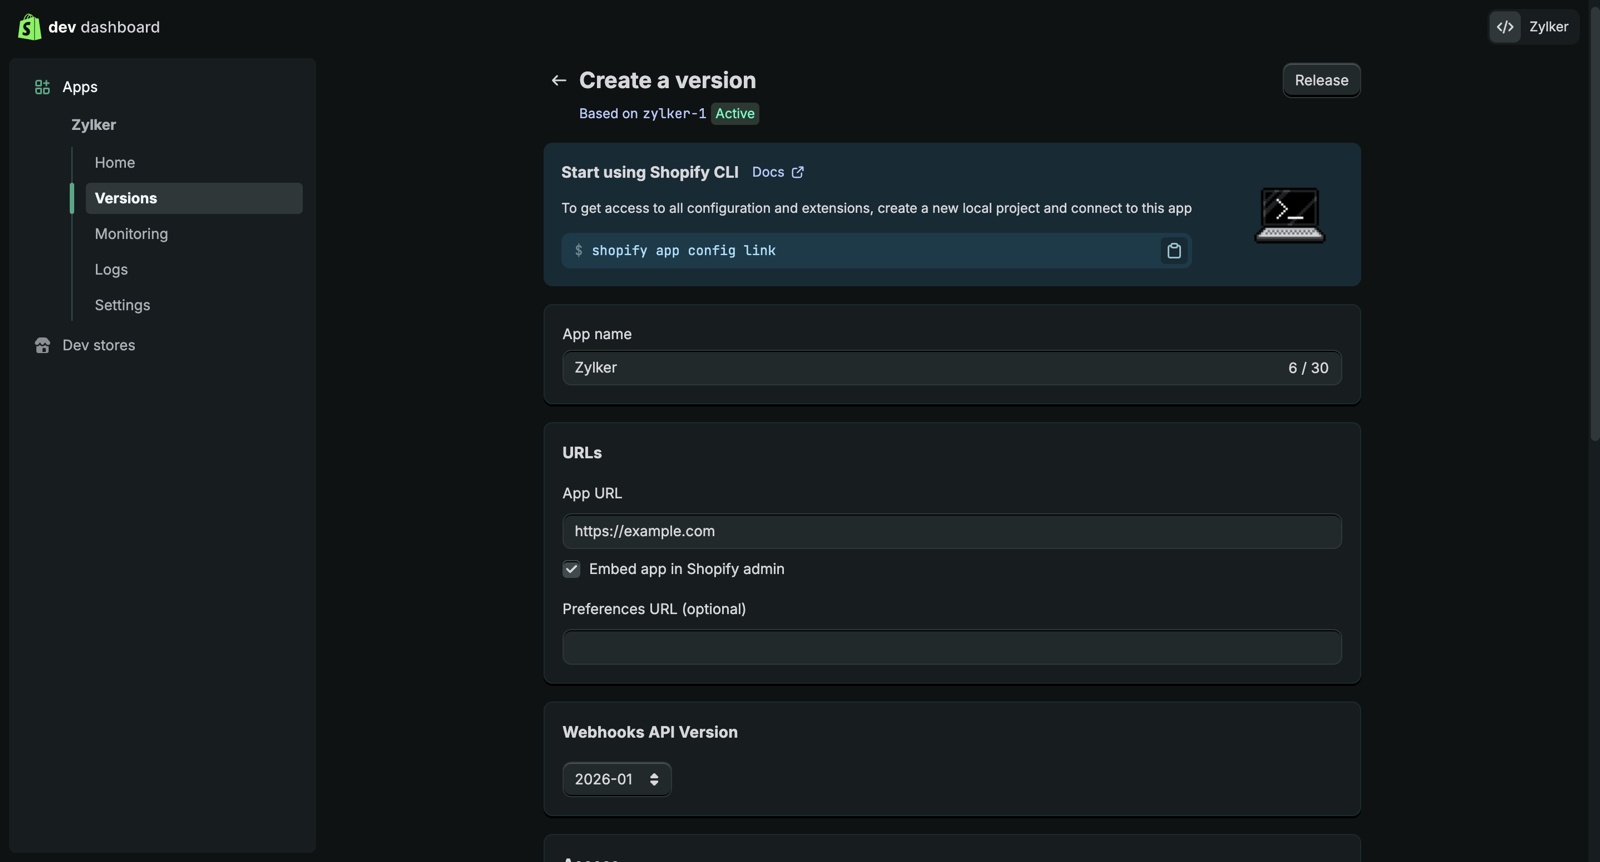Click the Shopify bag logo
Viewport: 1600px width, 862px height.
(x=29, y=27)
